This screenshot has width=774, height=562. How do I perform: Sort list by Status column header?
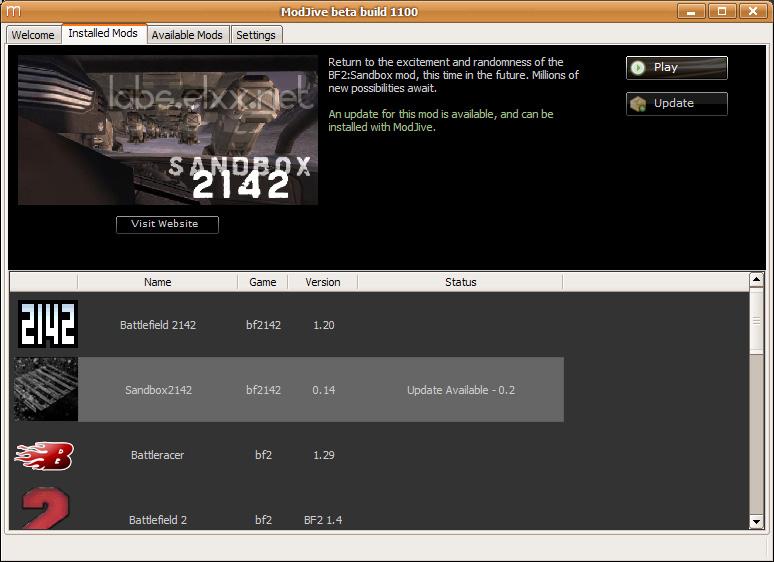pyautogui.click(x=461, y=282)
